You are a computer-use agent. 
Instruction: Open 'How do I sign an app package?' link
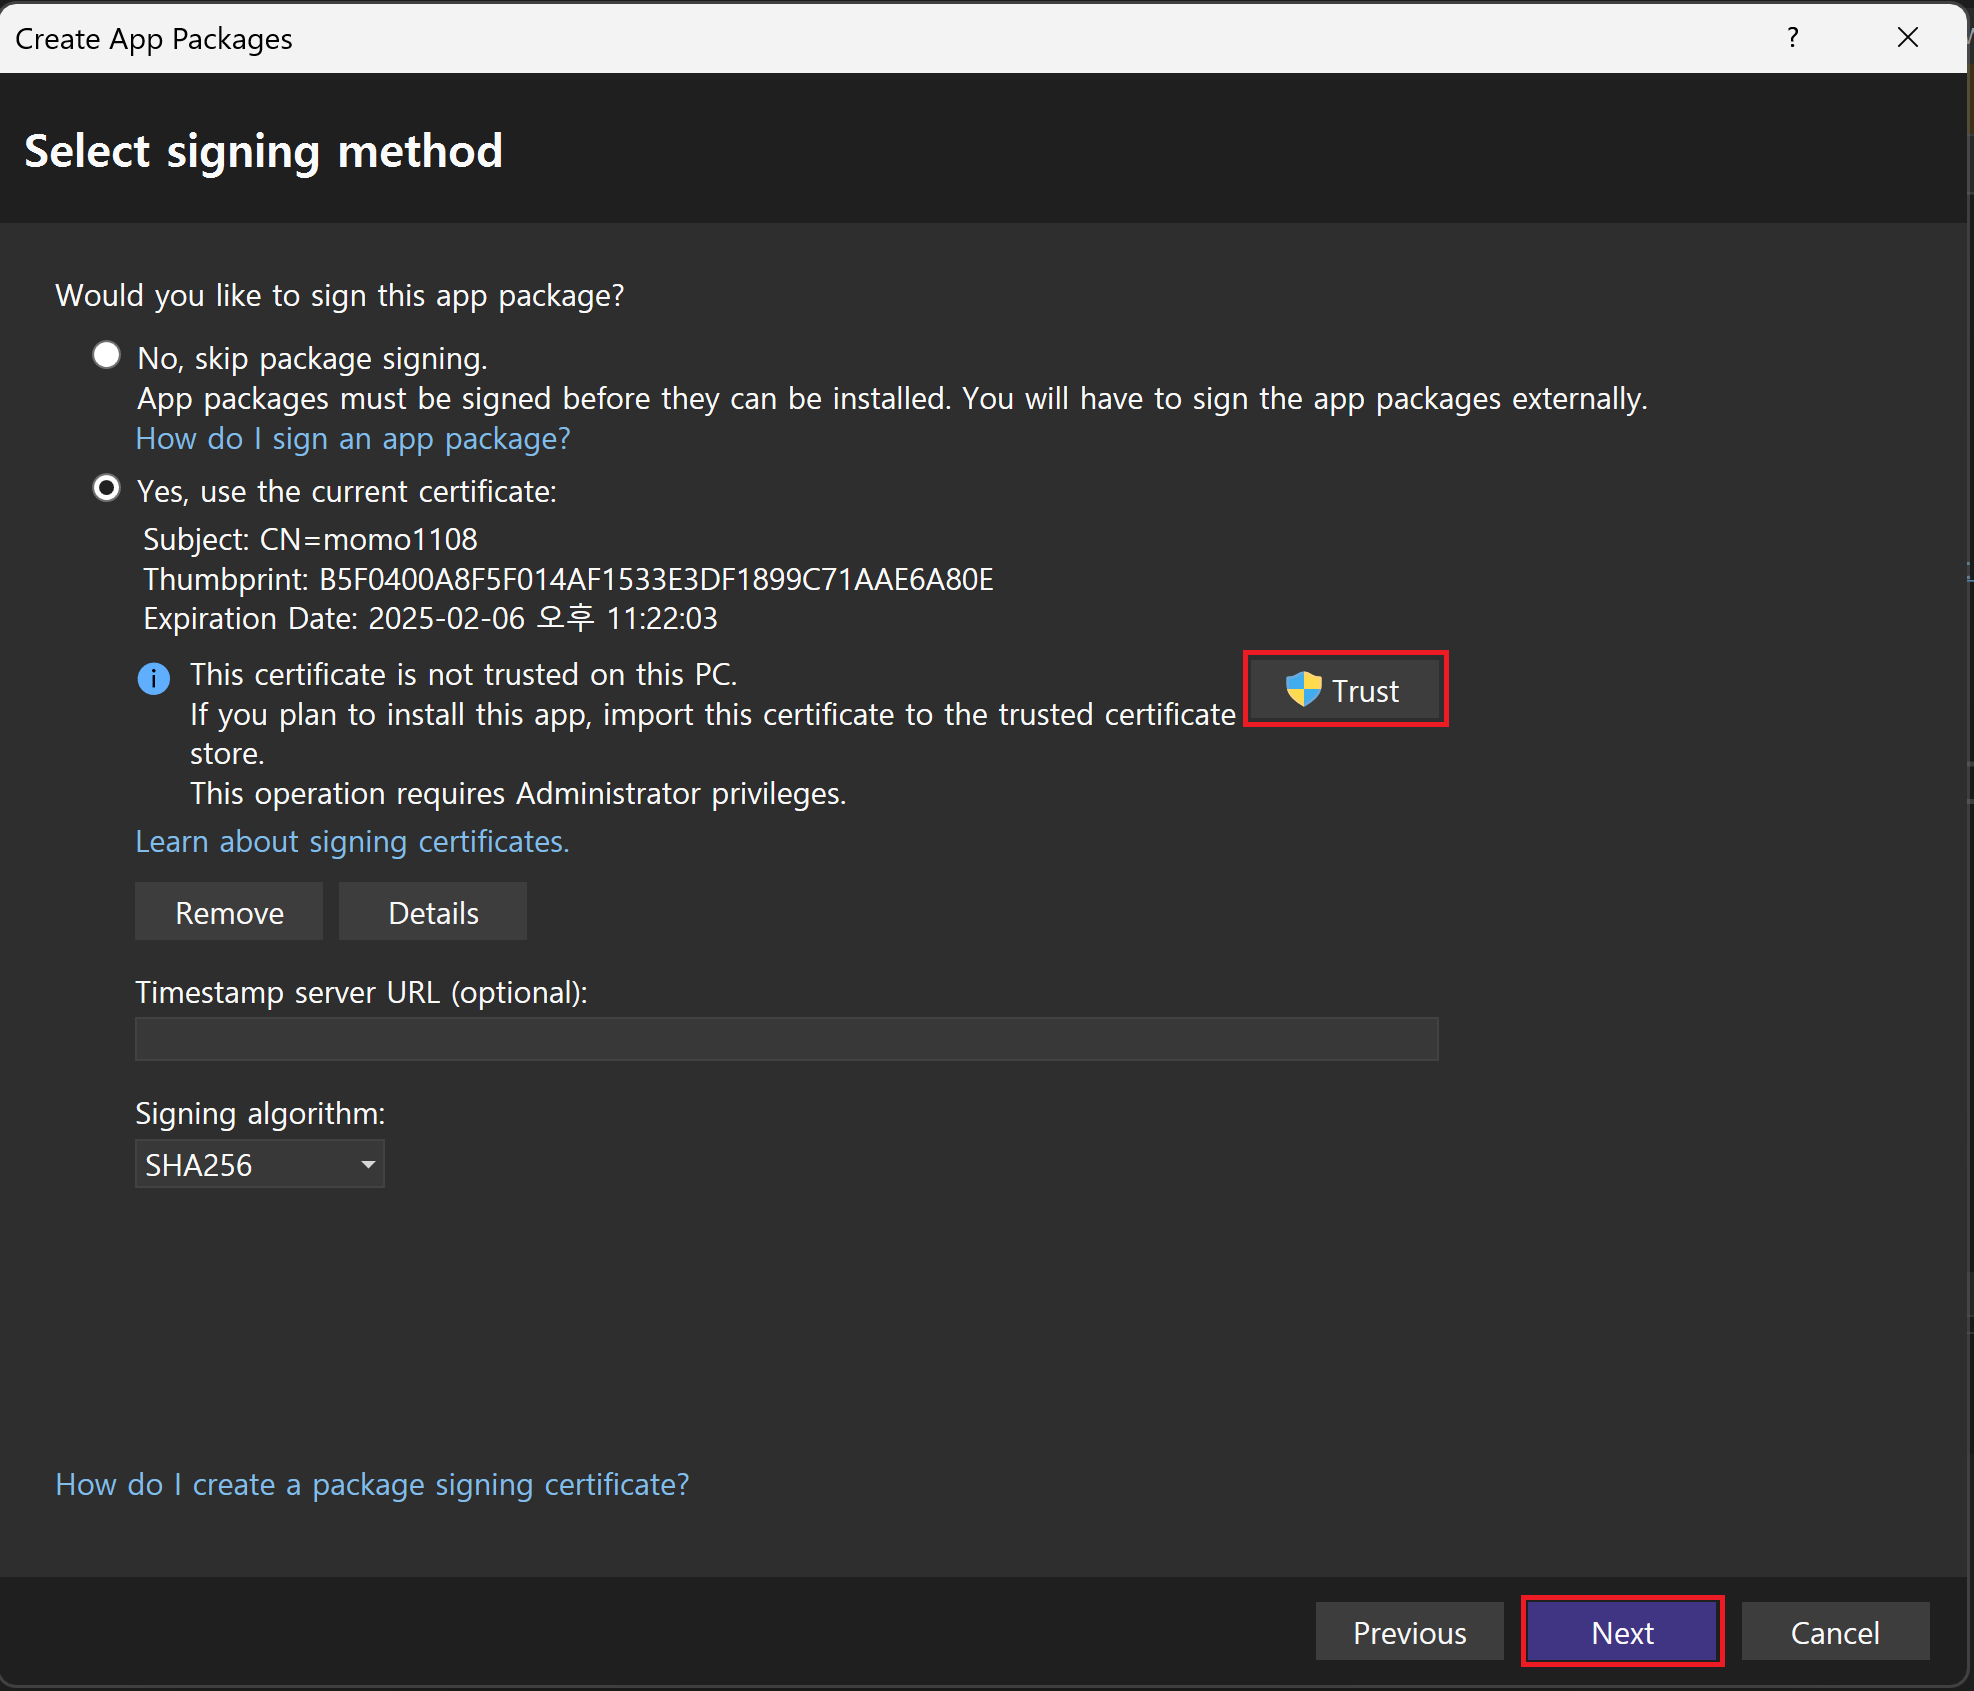click(x=353, y=439)
